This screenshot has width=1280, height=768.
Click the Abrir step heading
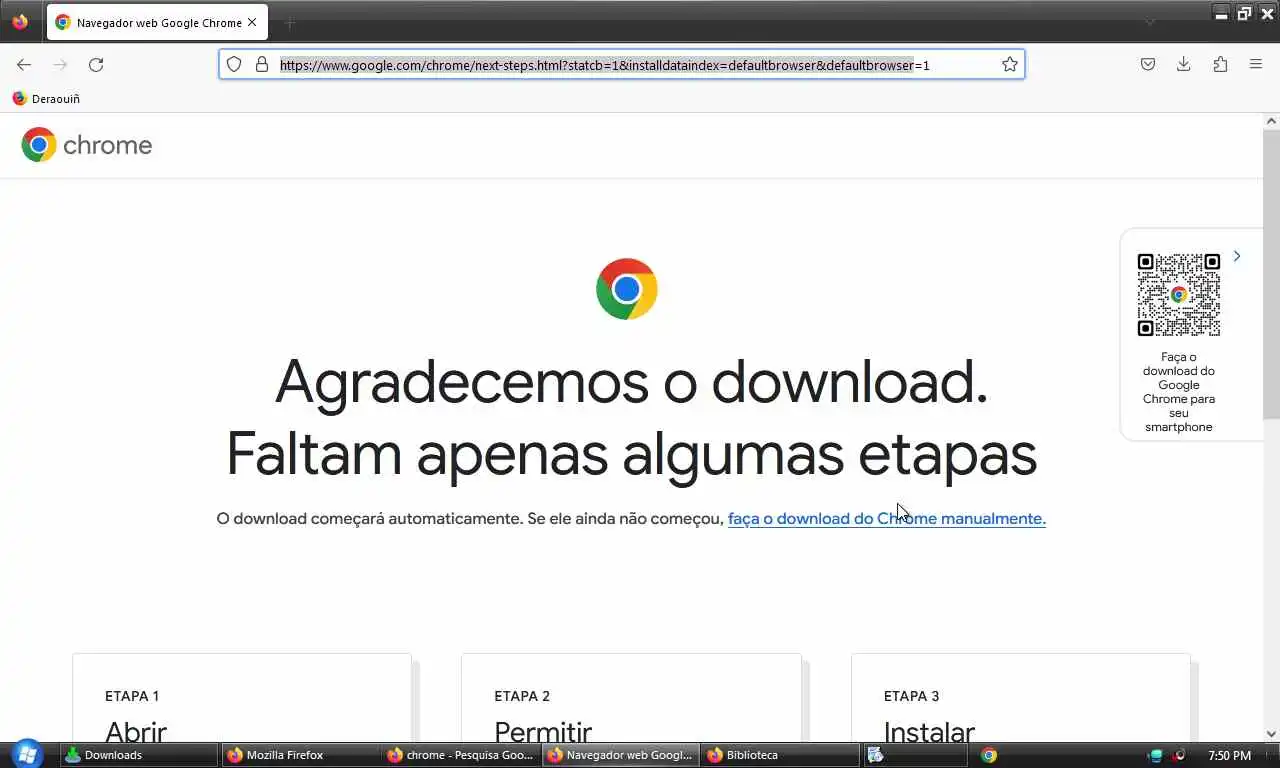tap(136, 731)
